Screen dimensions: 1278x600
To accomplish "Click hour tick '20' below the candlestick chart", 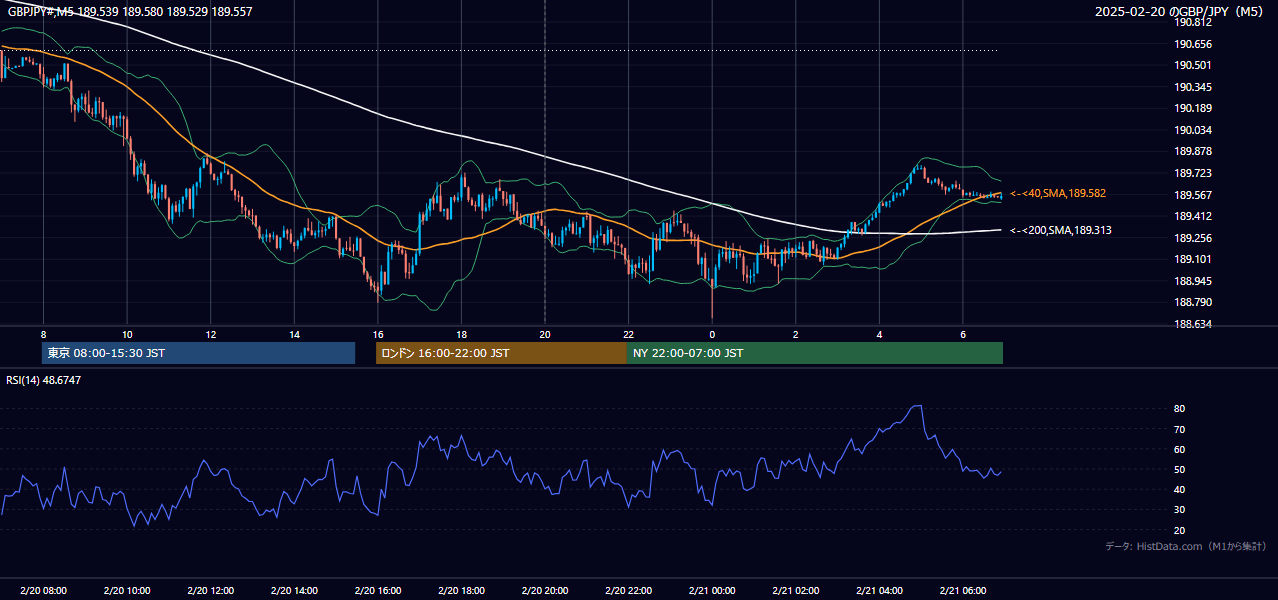I will (x=544, y=334).
